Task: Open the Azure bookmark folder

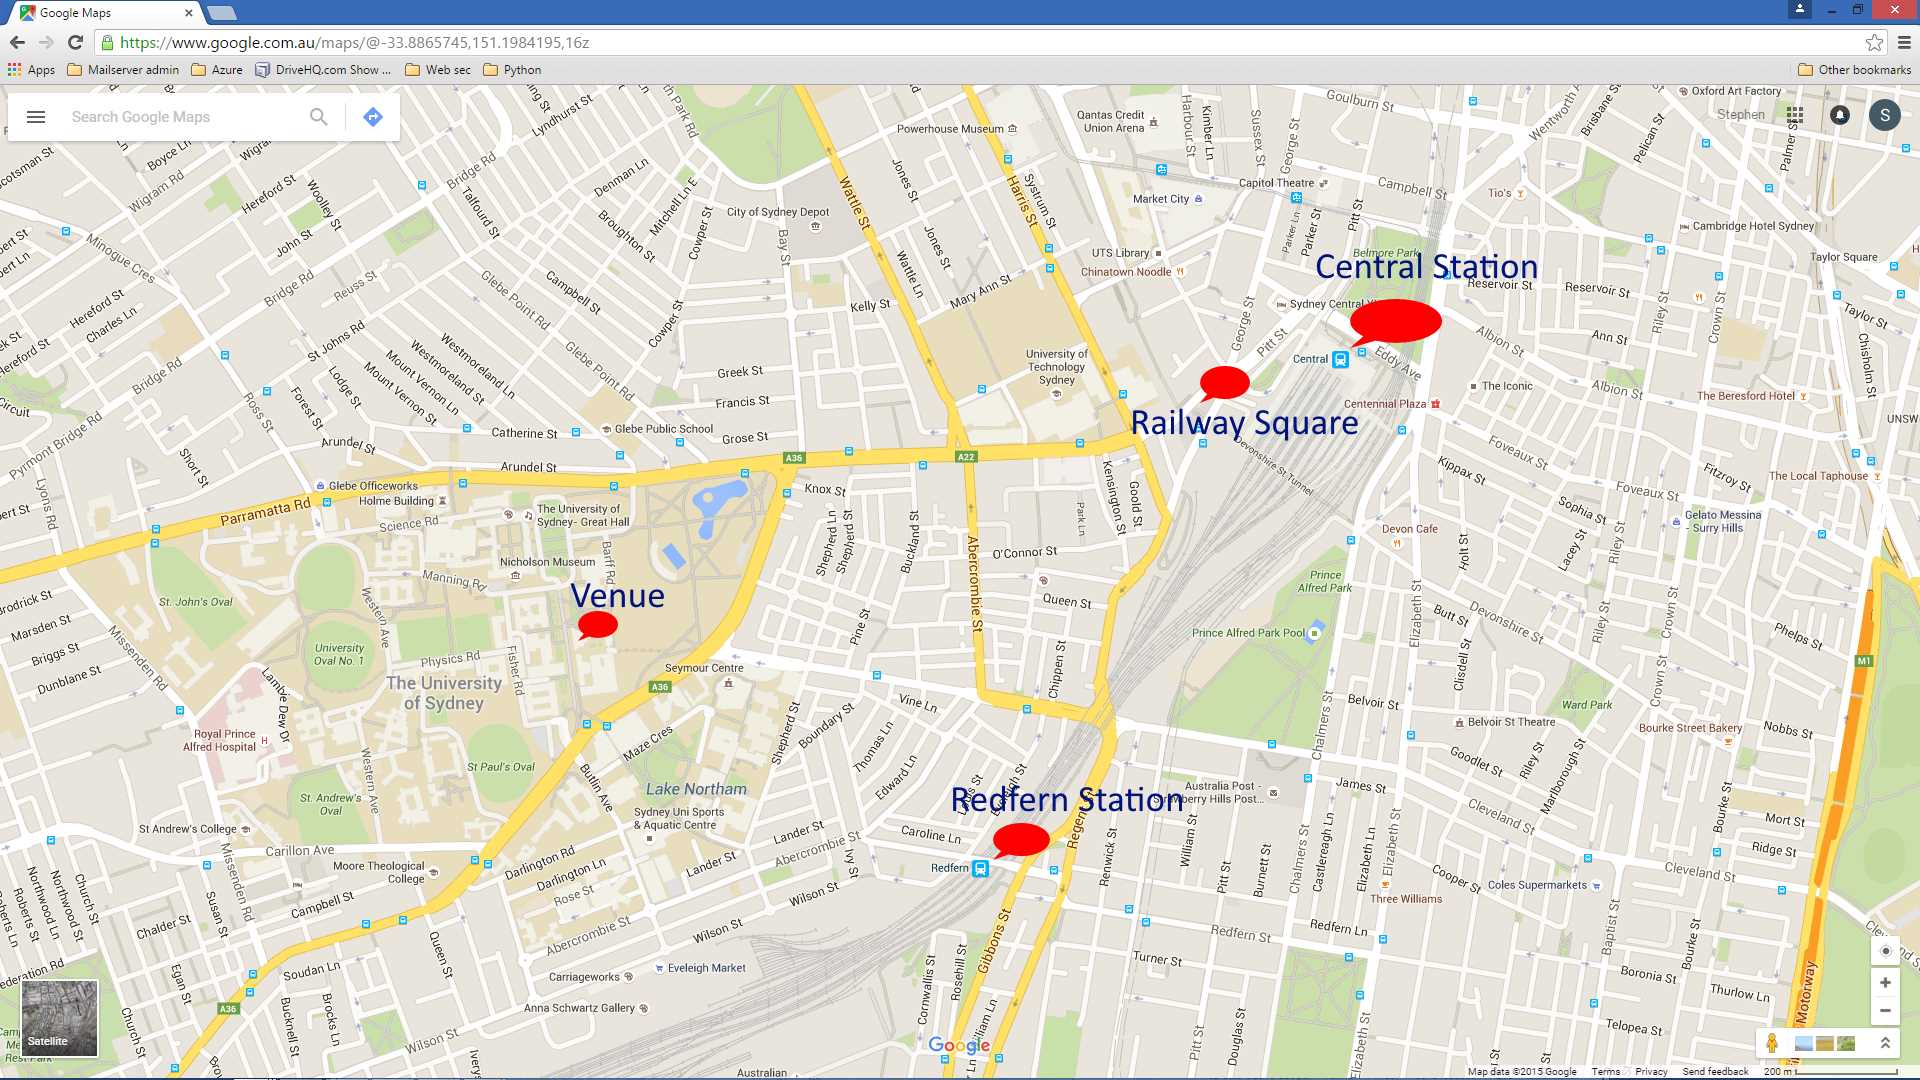Action: [217, 70]
